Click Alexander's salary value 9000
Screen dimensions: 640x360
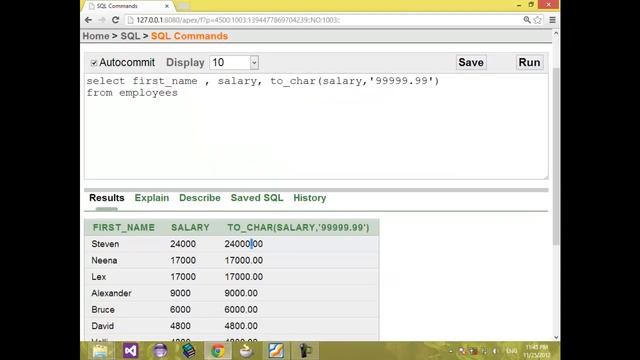click(x=180, y=293)
